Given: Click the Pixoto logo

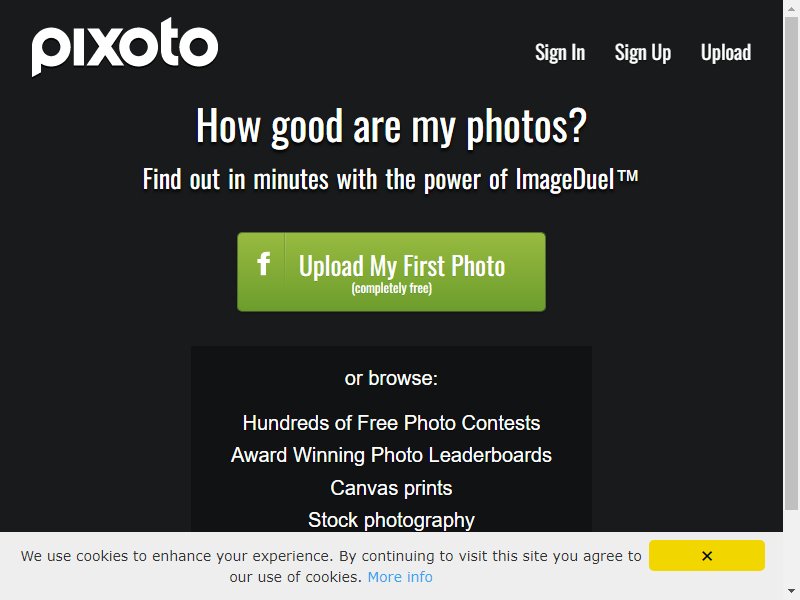Looking at the screenshot, I should 125,47.
